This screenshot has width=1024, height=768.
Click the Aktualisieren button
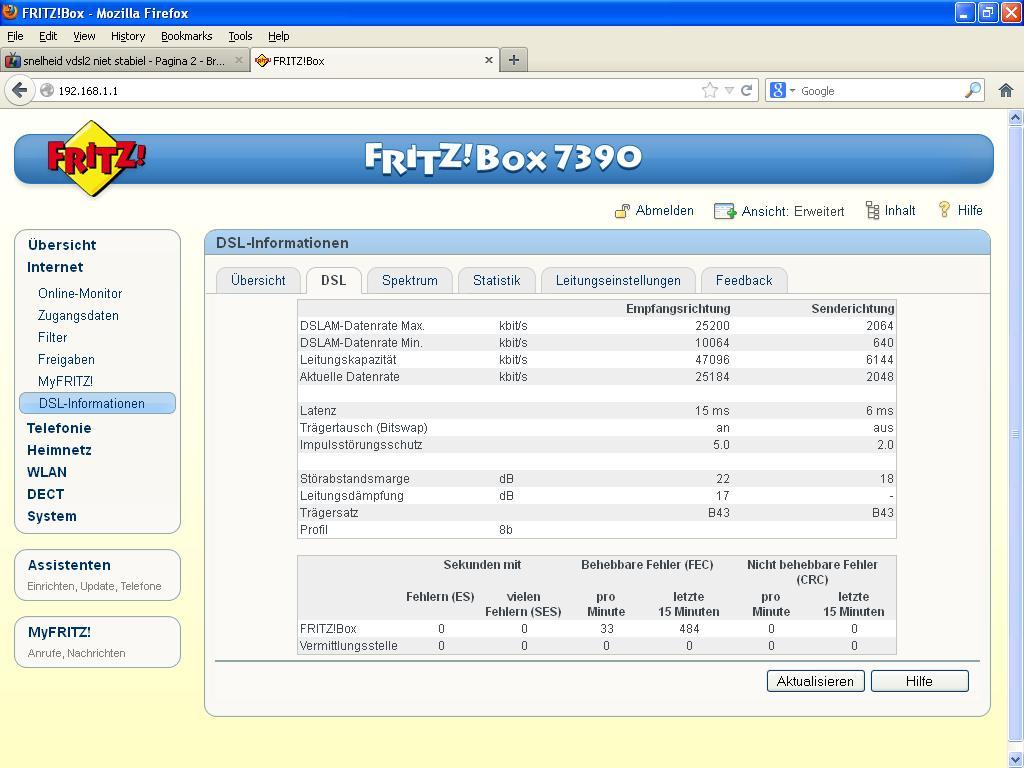[x=815, y=681]
